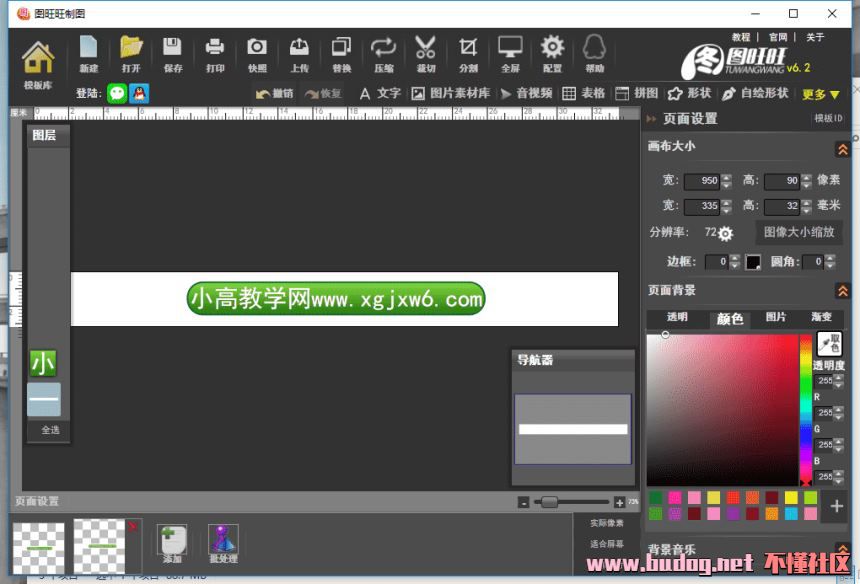Click the rainbow hue slider
This screenshot has width=860, height=584.
(805, 410)
